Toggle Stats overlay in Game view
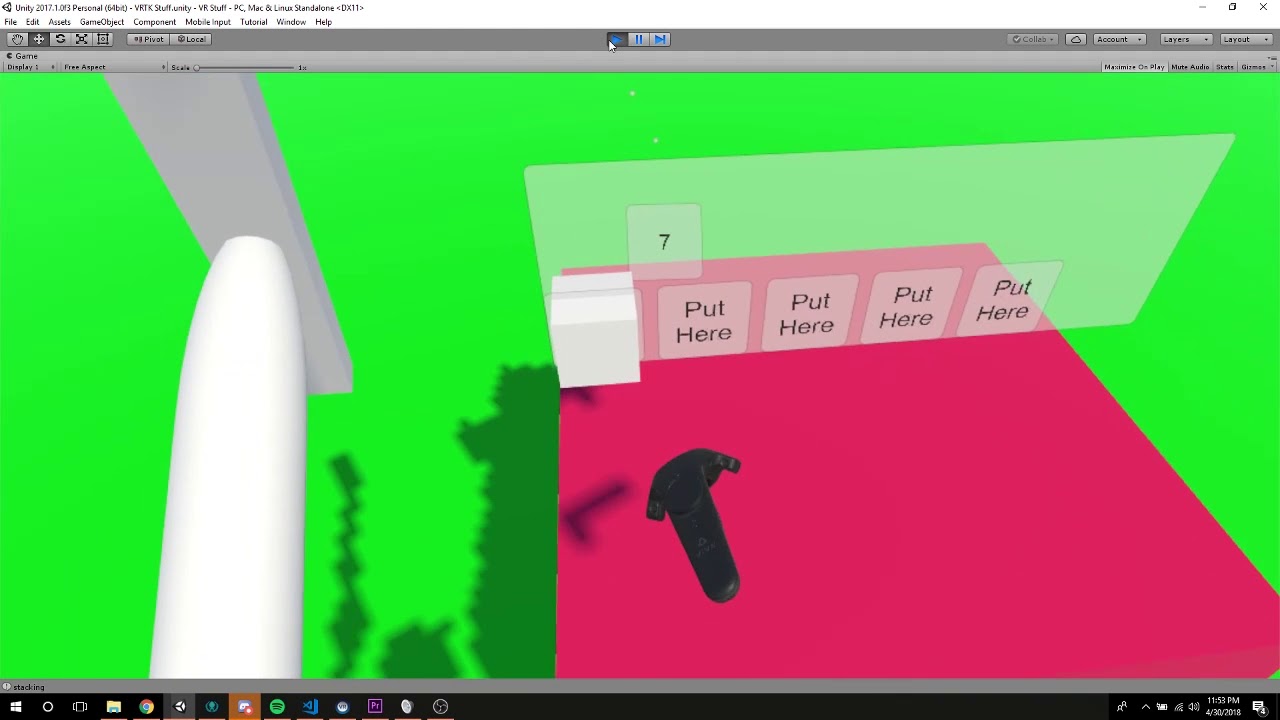The height and width of the screenshot is (720, 1280). [x=1225, y=67]
